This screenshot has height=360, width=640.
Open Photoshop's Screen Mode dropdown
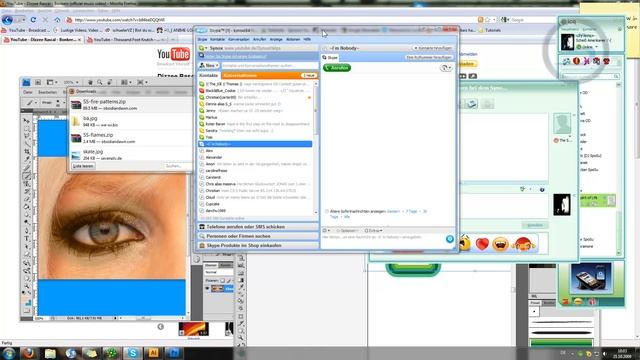point(142,82)
